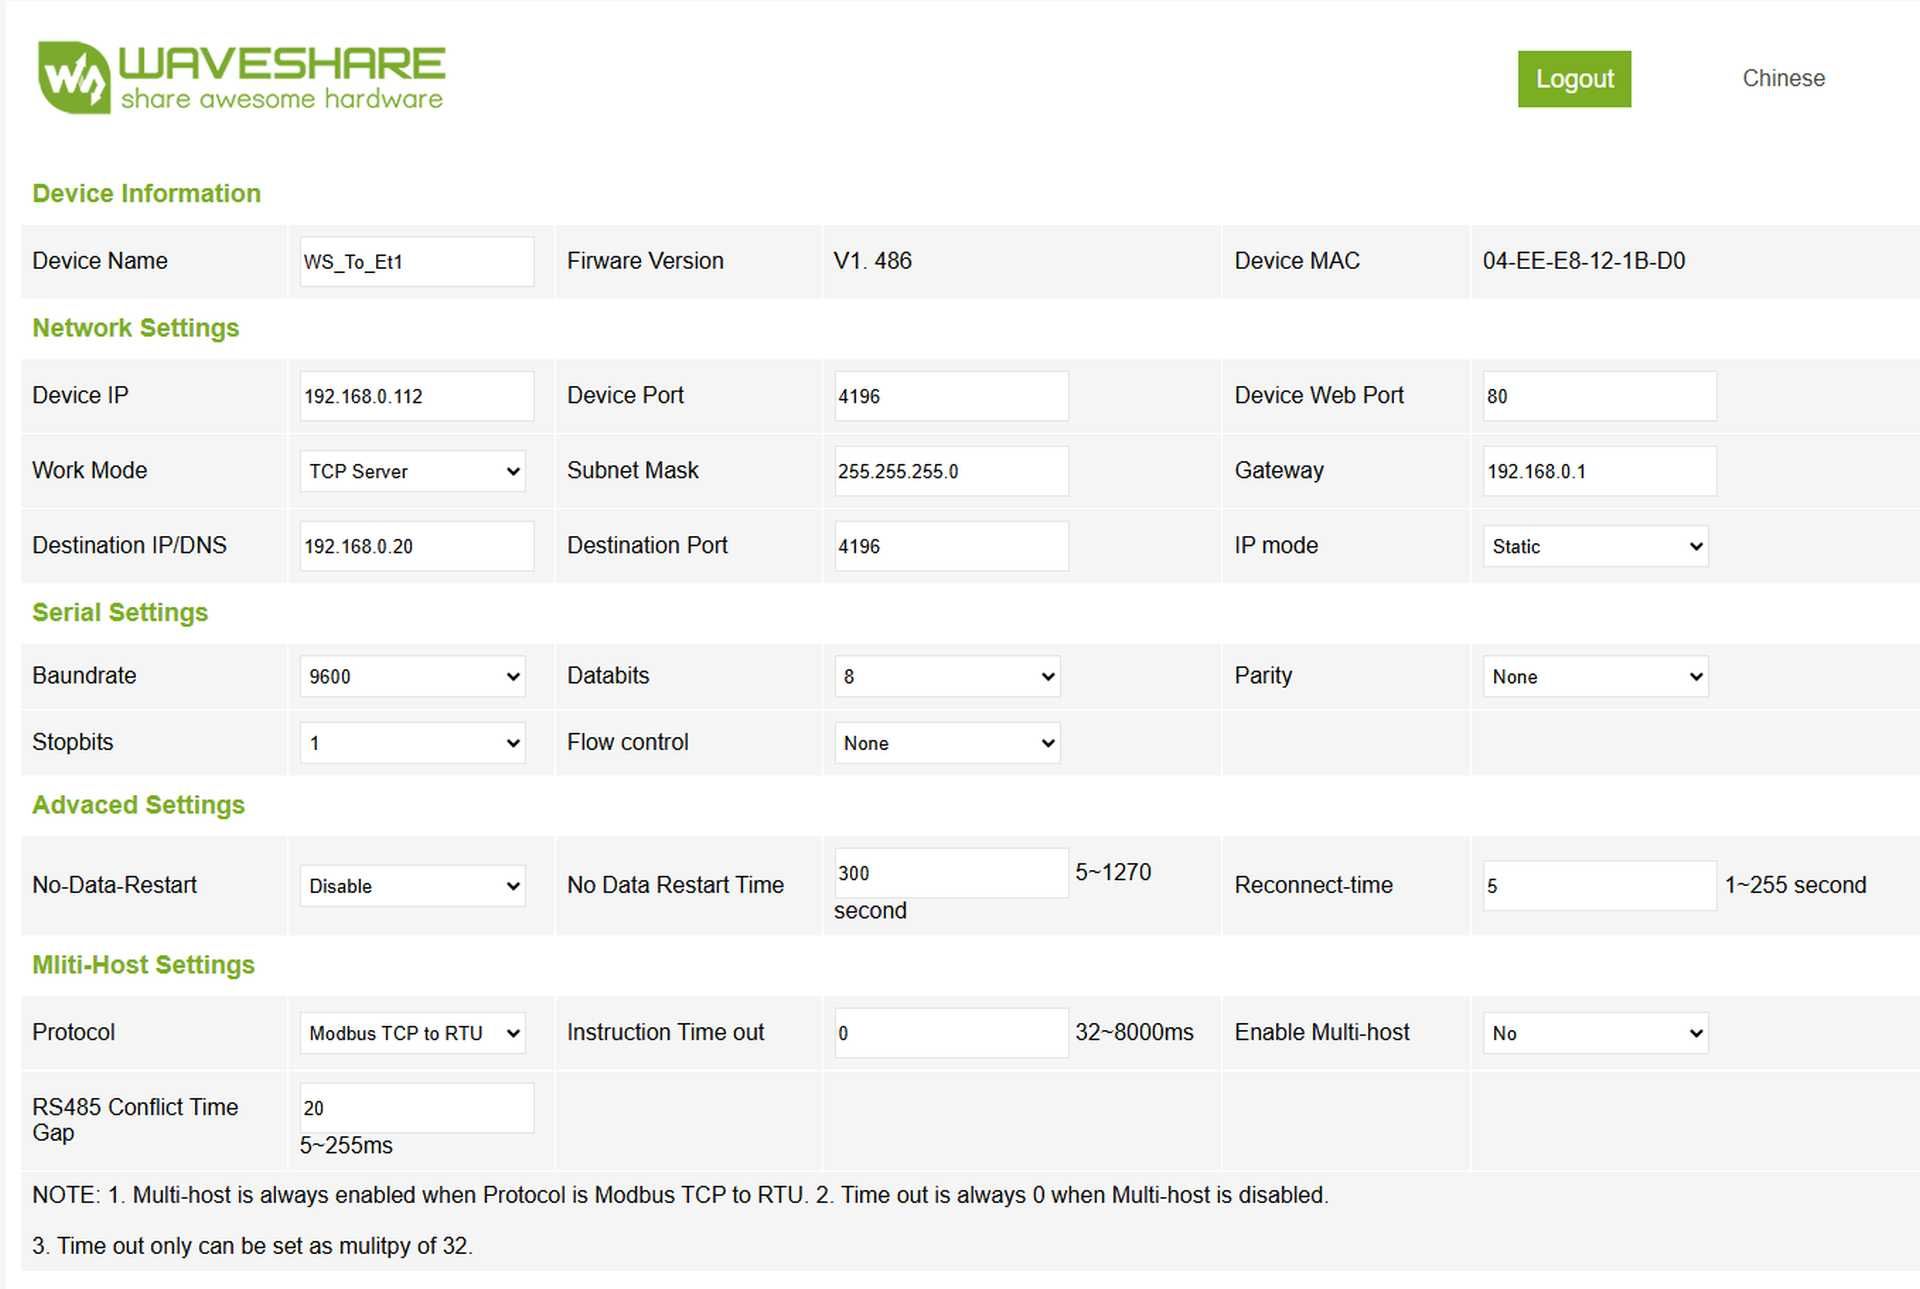Open the IP mode dropdown
Viewport: 1920px width, 1289px height.
tap(1595, 546)
